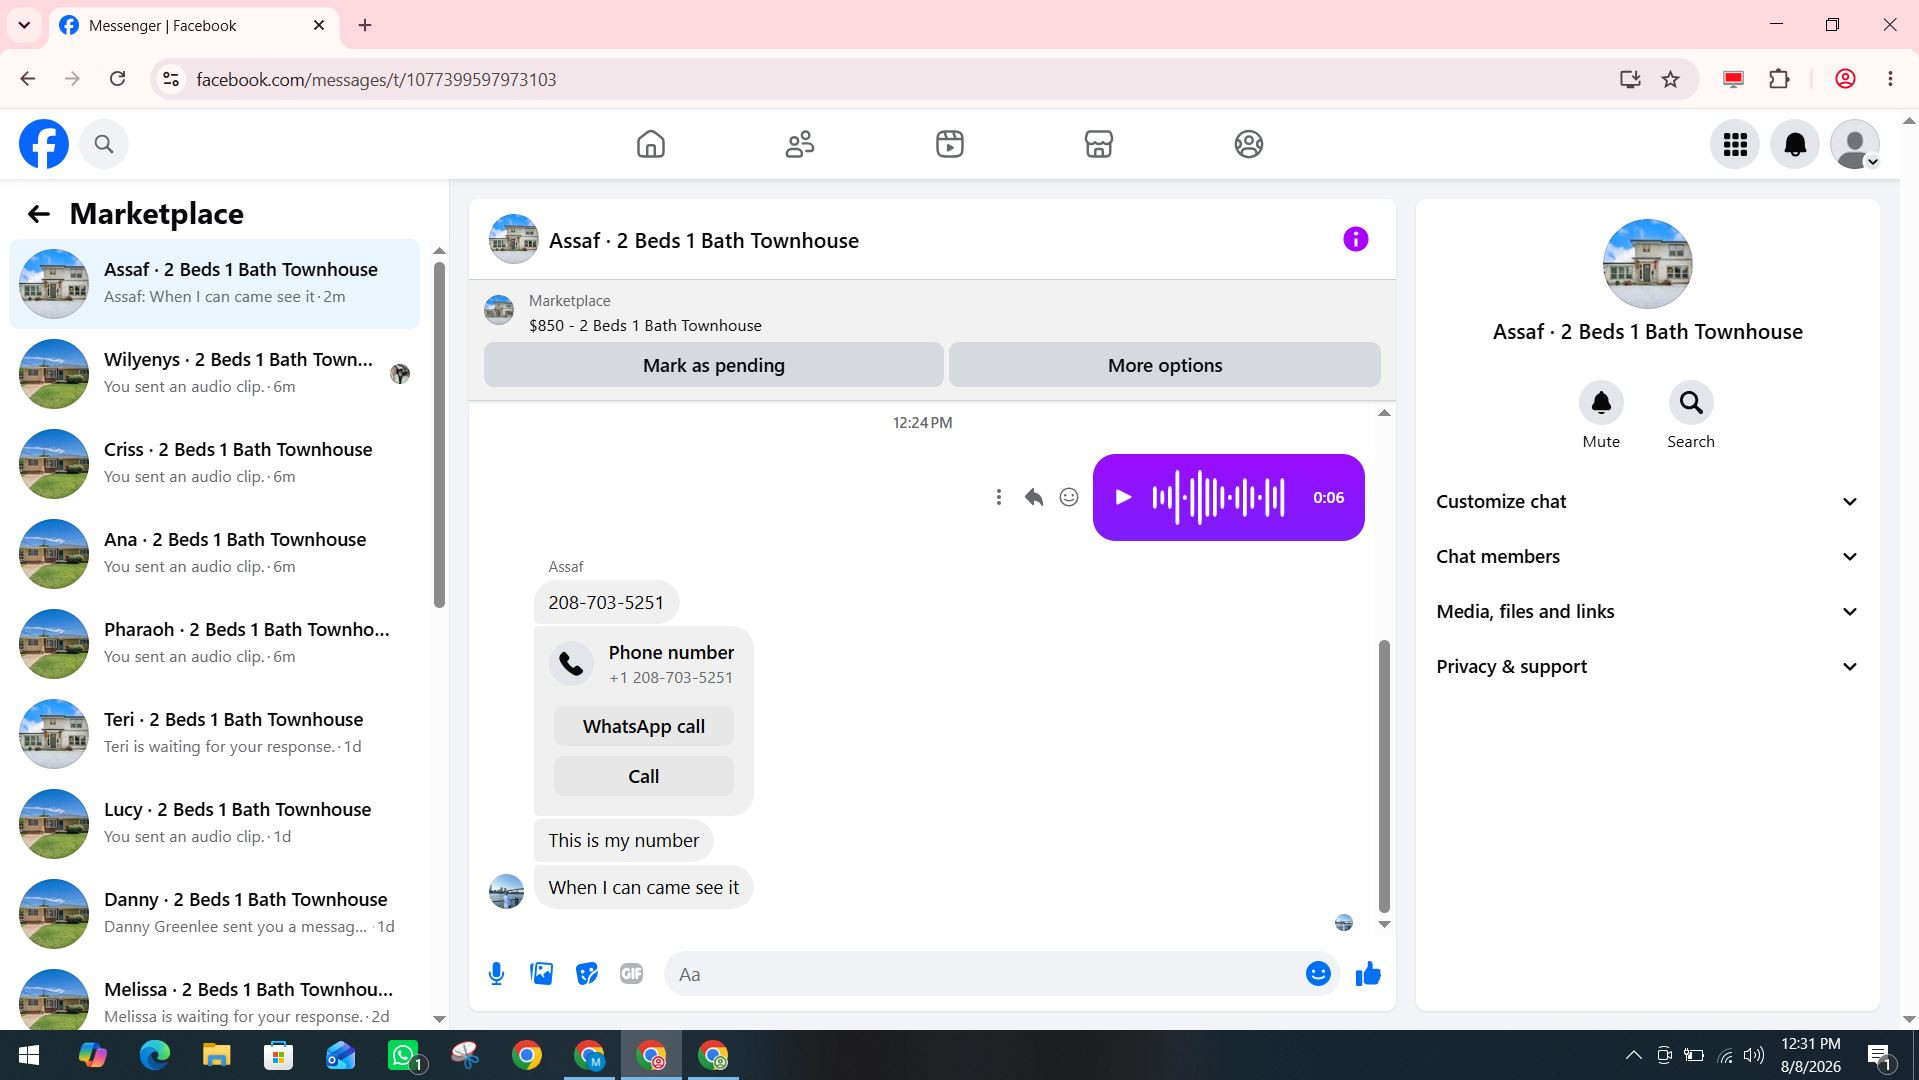Image resolution: width=1919 pixels, height=1080 pixels.
Task: Open the account profile avatar menu
Action: point(1855,144)
